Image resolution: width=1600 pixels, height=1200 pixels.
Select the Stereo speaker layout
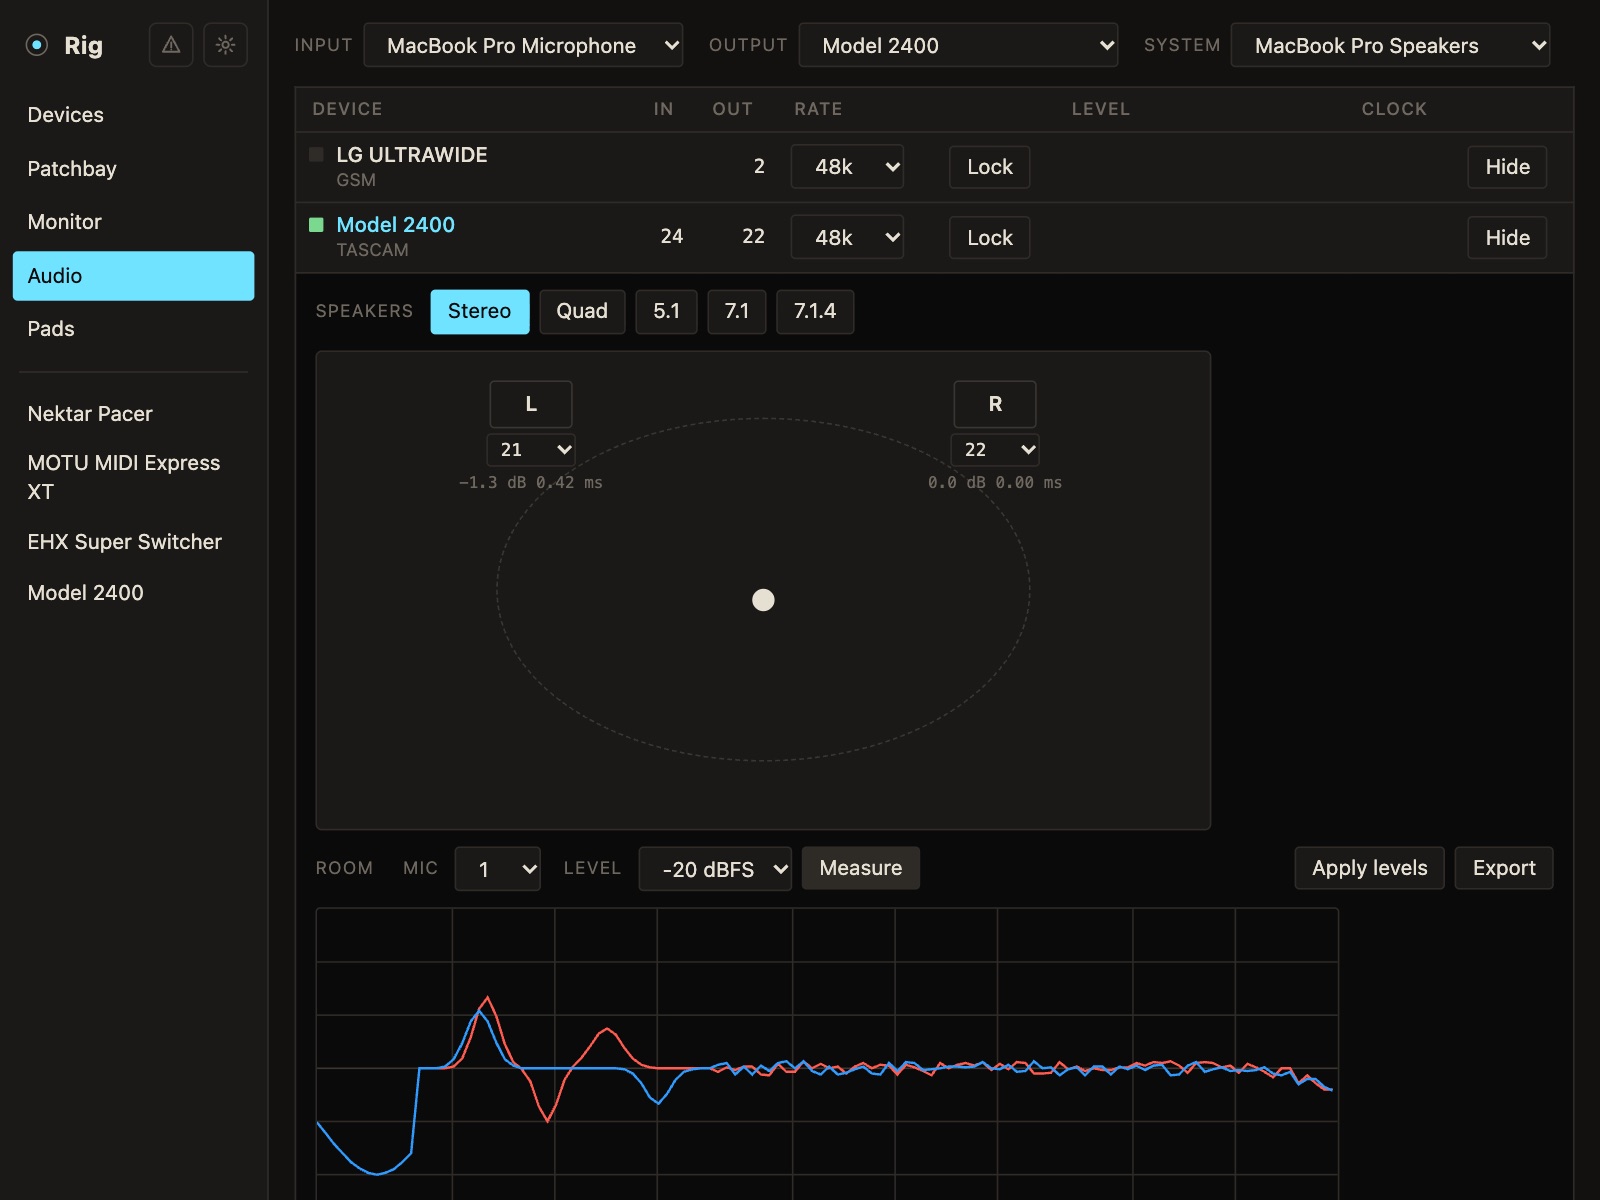tap(480, 312)
